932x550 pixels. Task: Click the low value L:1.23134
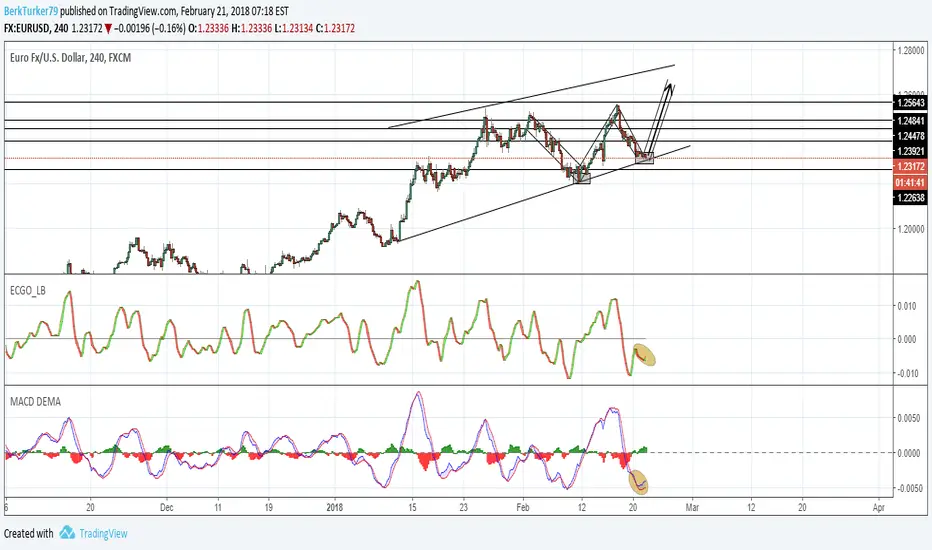[294, 28]
